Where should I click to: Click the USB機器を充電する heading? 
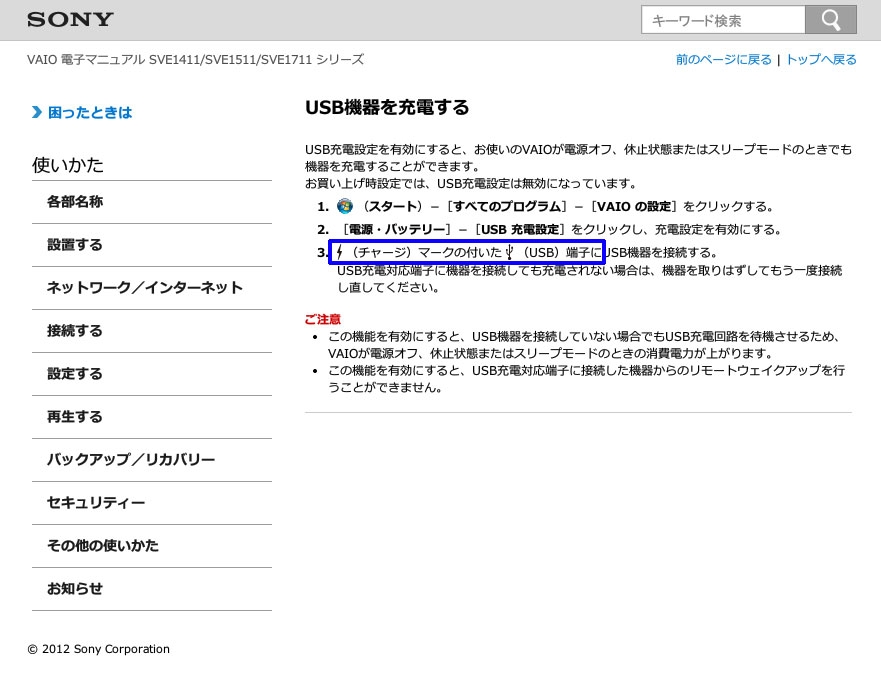pos(387,107)
